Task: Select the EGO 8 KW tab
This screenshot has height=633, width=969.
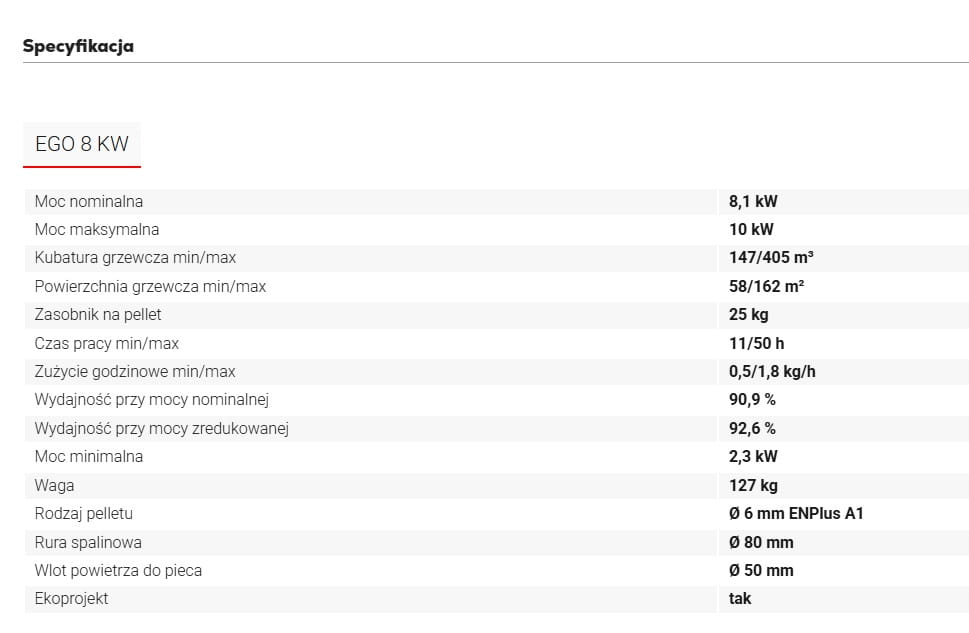Action: (82, 144)
